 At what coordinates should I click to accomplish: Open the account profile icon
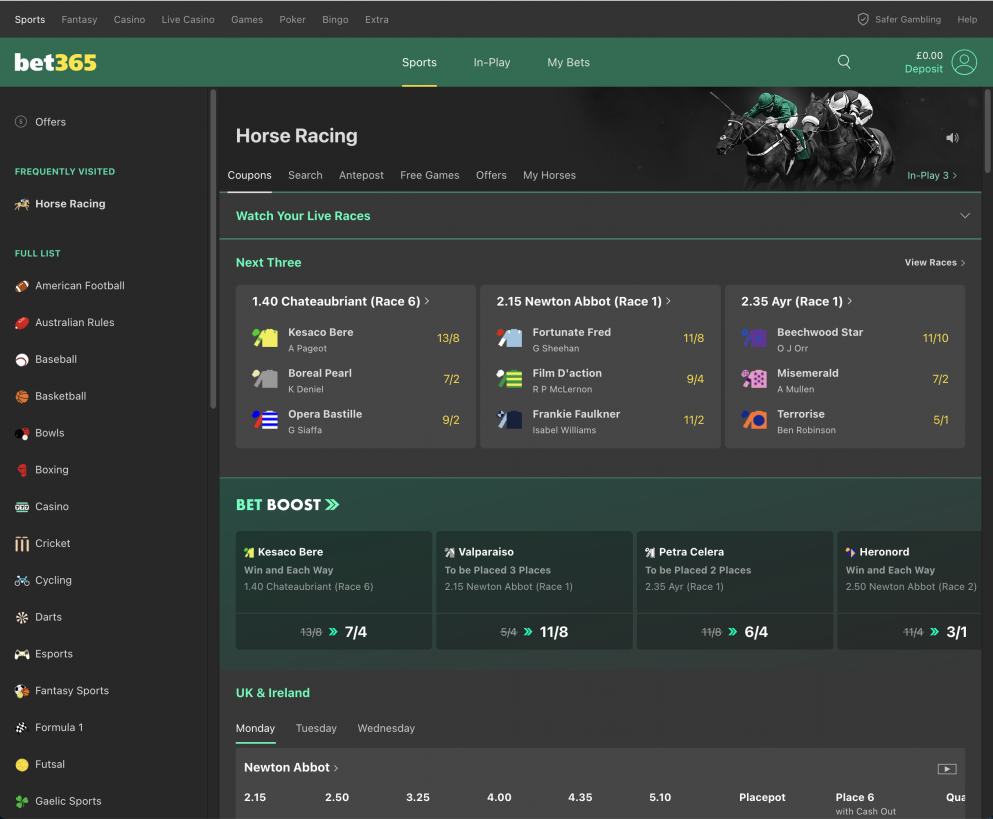point(964,62)
